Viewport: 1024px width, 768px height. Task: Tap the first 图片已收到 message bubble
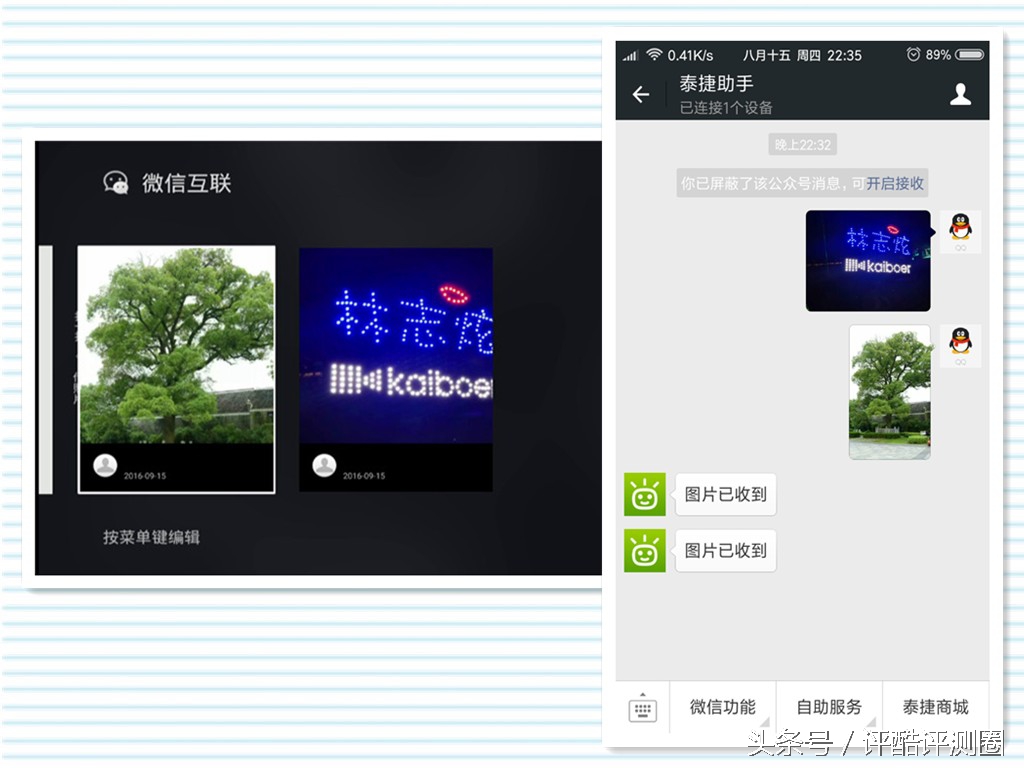(x=725, y=494)
